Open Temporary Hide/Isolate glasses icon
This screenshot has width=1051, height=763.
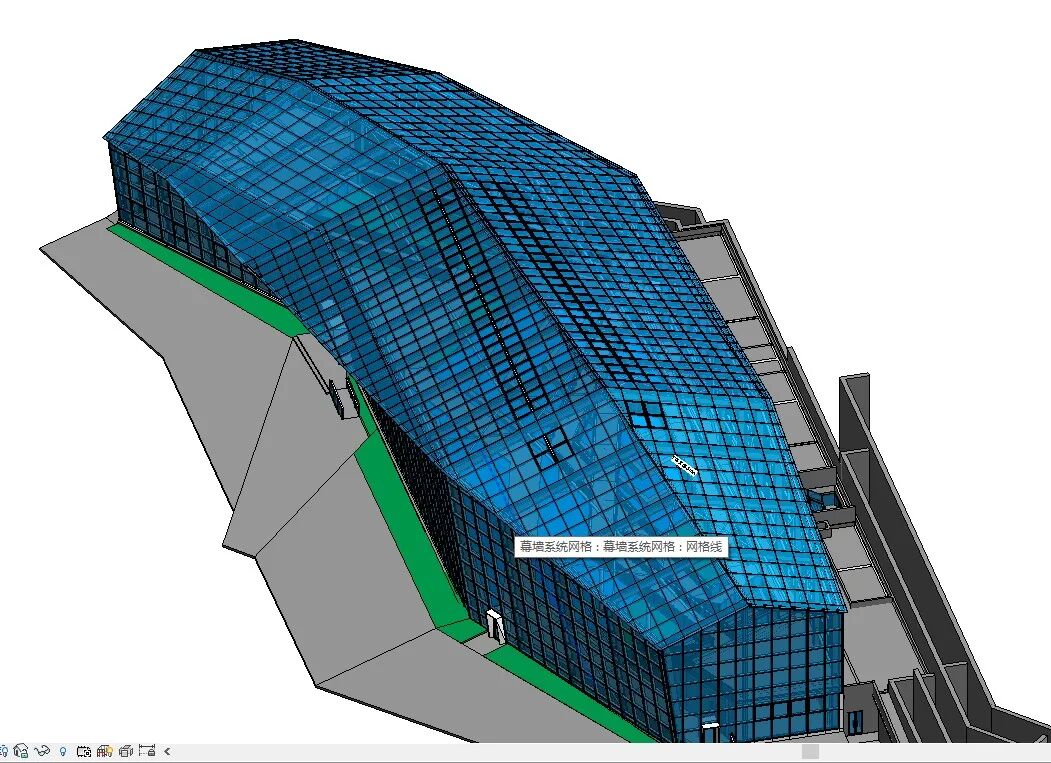click(42, 750)
